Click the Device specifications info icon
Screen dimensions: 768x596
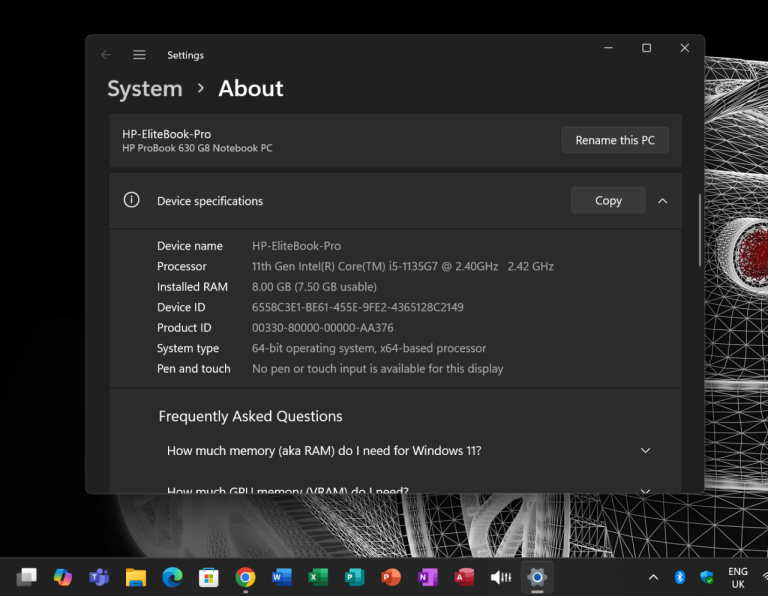(x=131, y=200)
